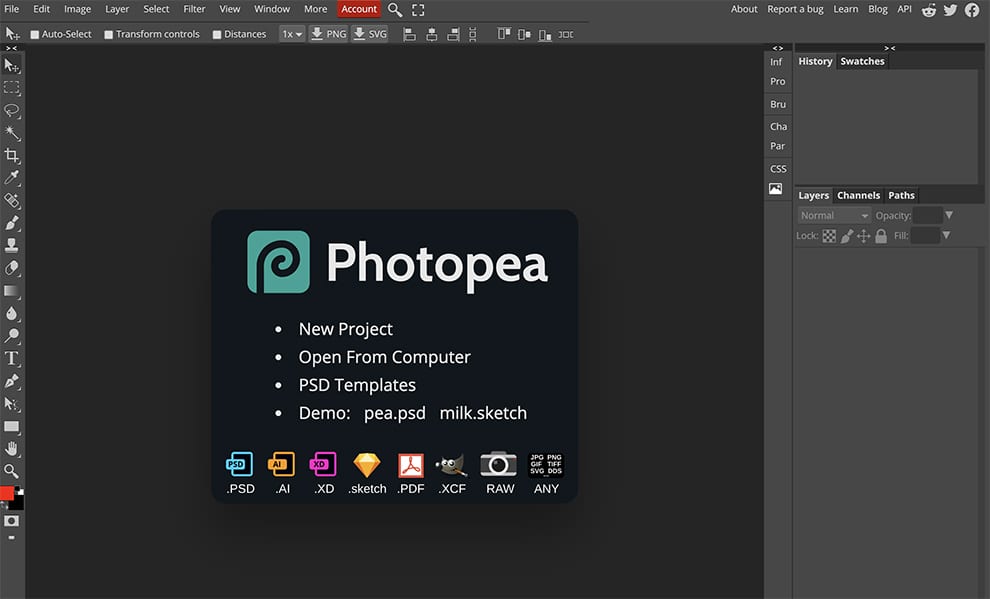Screen dimensions: 990x599
Task: Enable the Transform controls checkbox
Action: (x=109, y=35)
